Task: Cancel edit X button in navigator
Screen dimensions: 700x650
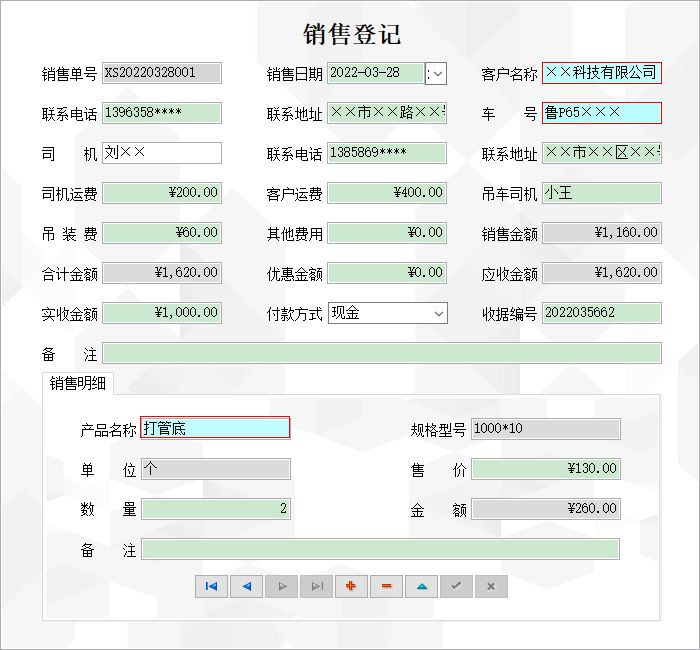Action: click(x=491, y=586)
